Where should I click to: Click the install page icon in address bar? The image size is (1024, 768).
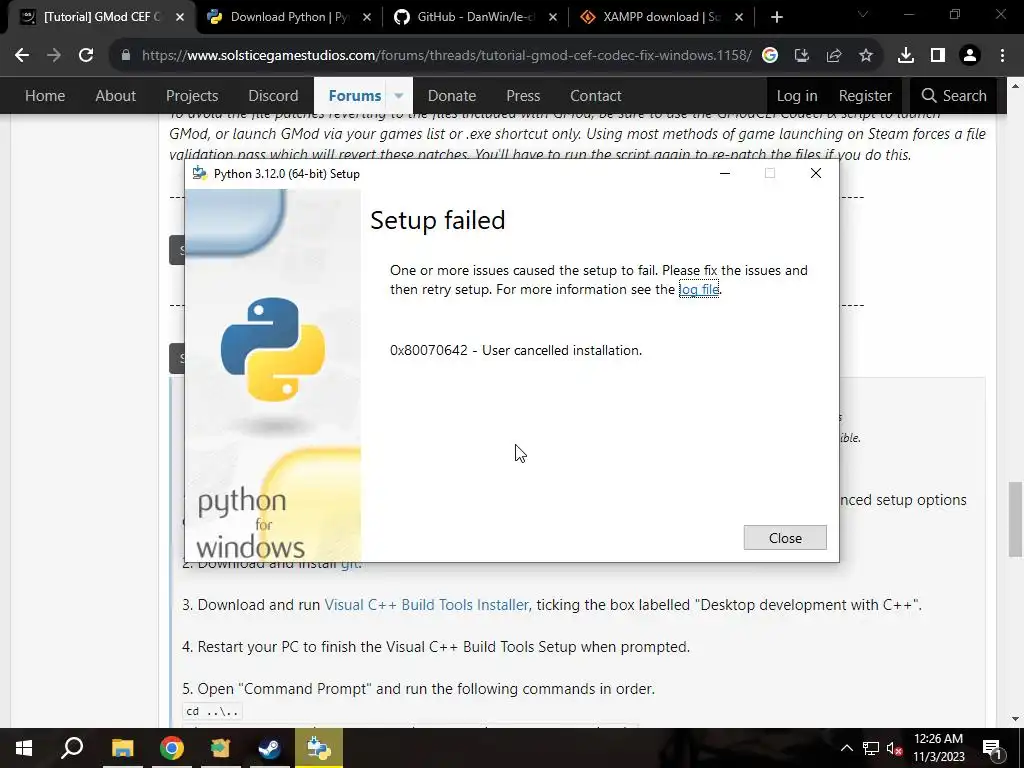[x=802, y=56]
